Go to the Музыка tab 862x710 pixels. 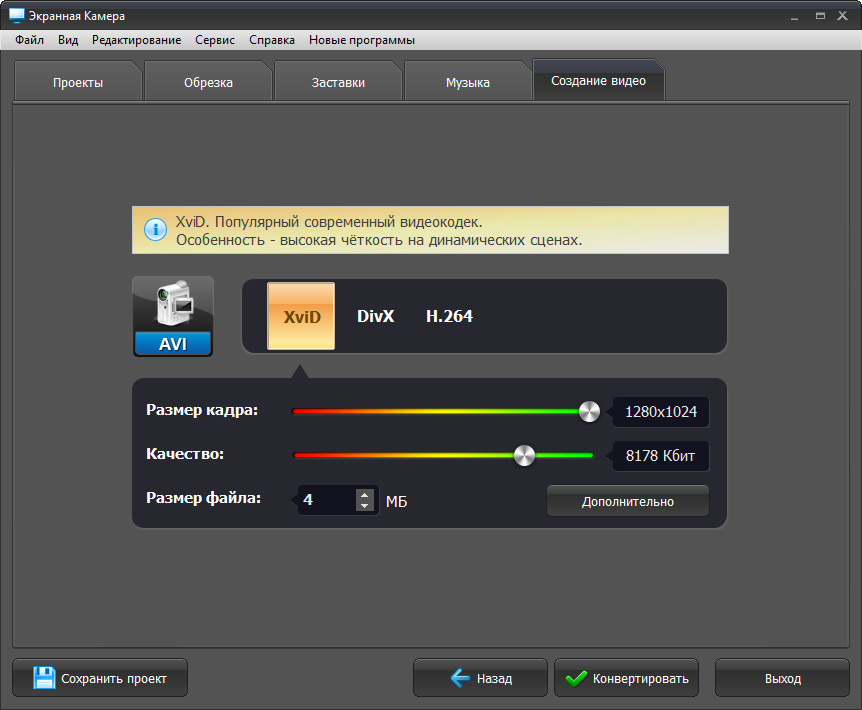click(x=467, y=82)
